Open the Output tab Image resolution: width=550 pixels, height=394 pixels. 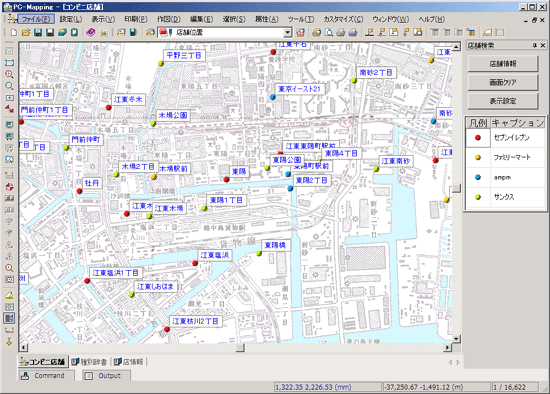point(106,375)
